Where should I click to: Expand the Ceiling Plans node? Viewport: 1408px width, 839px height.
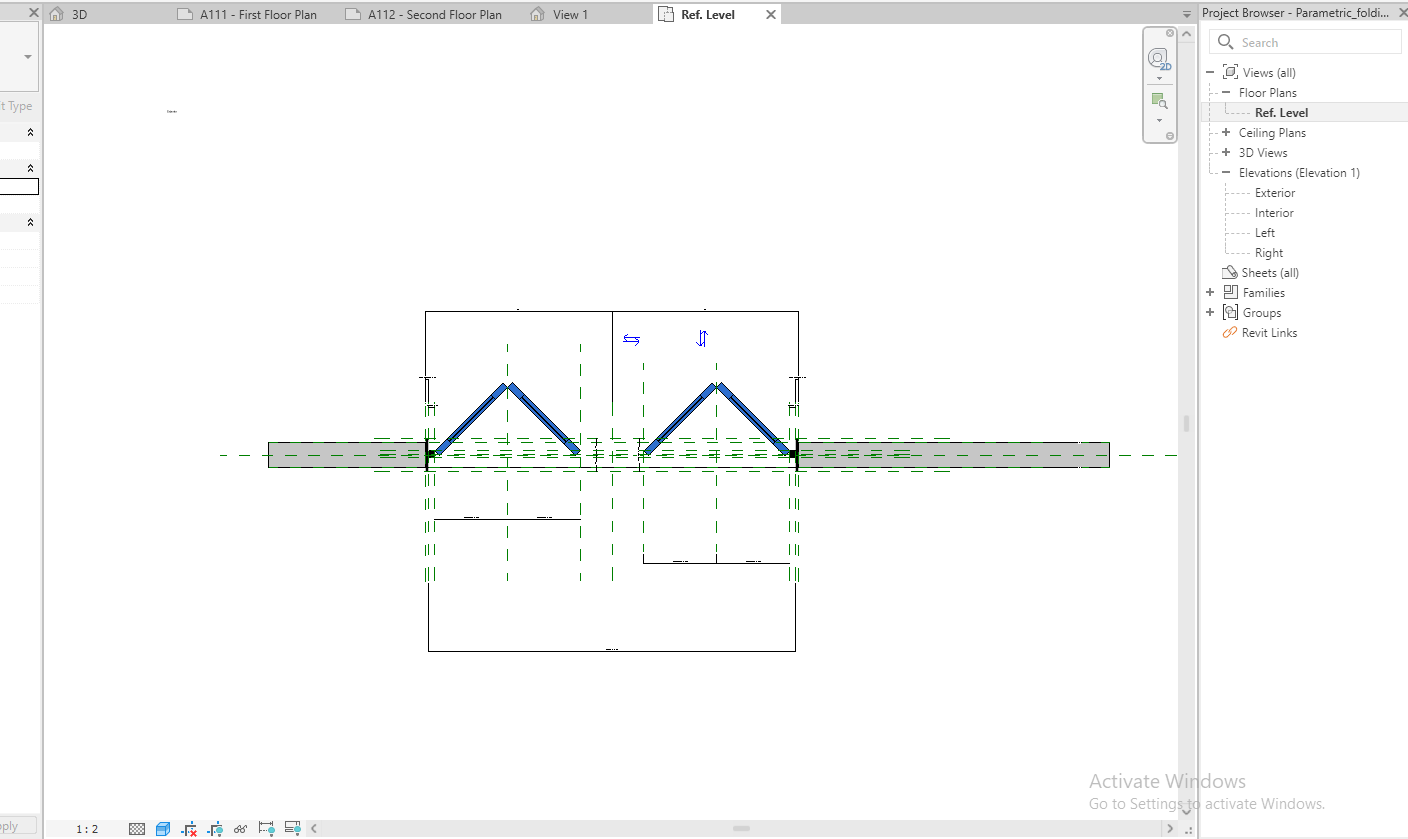pos(1226,132)
